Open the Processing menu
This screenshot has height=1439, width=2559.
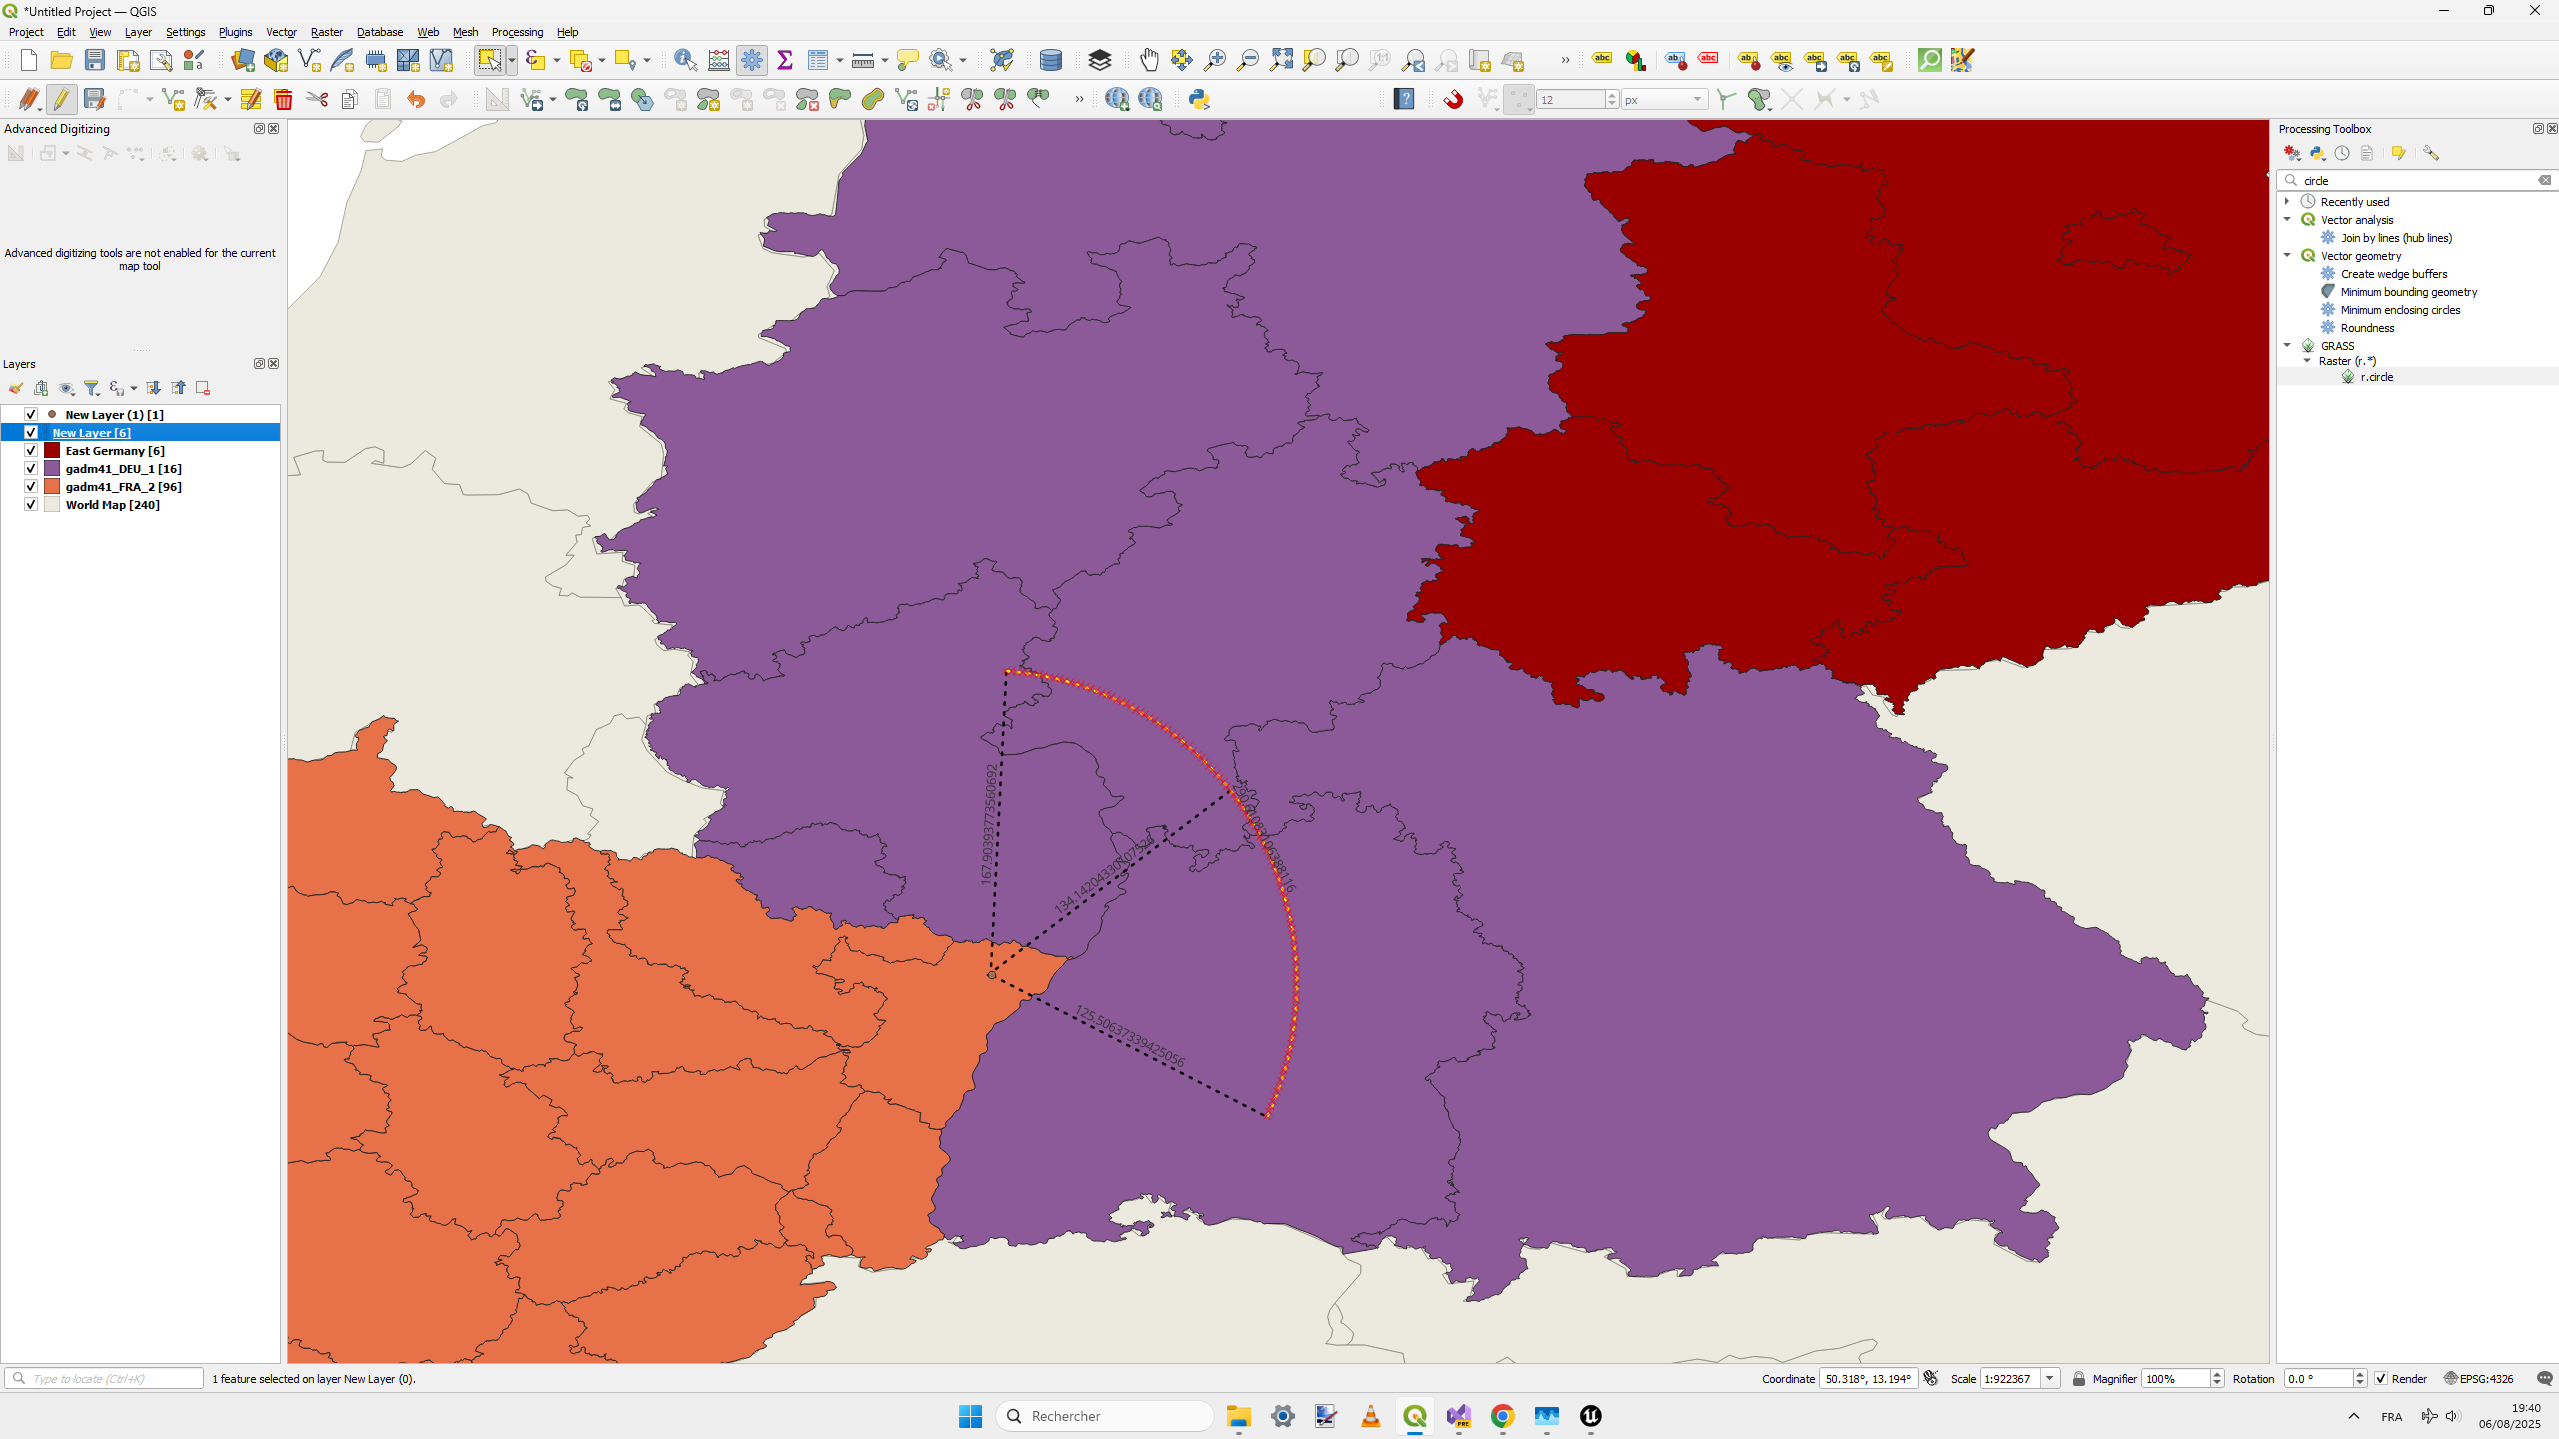pyautogui.click(x=517, y=32)
